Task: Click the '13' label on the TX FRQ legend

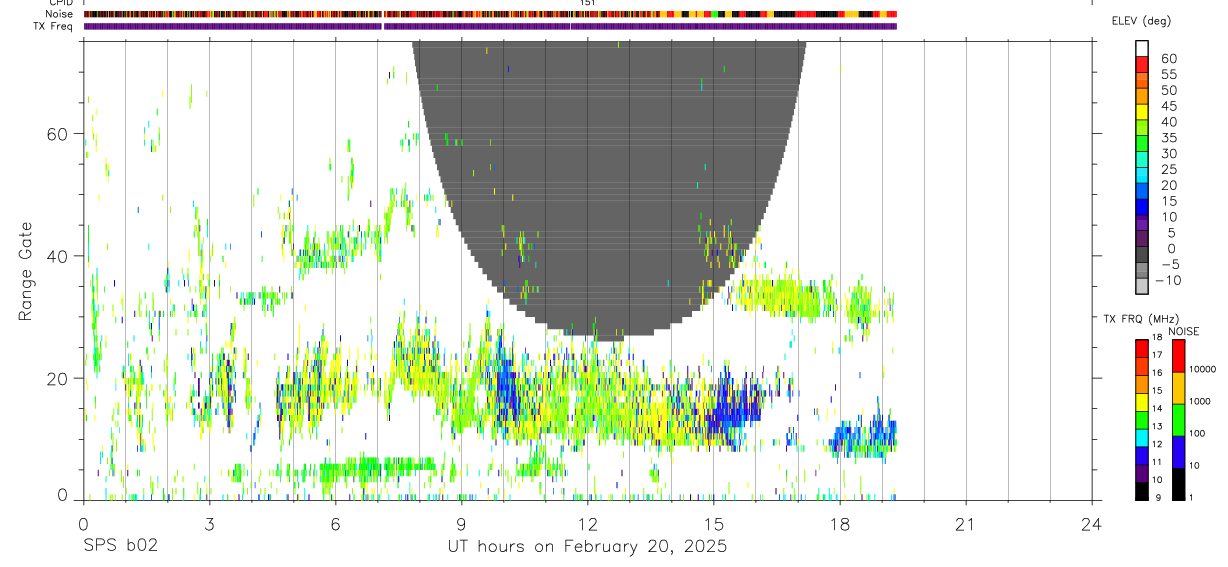Action: [1156, 426]
